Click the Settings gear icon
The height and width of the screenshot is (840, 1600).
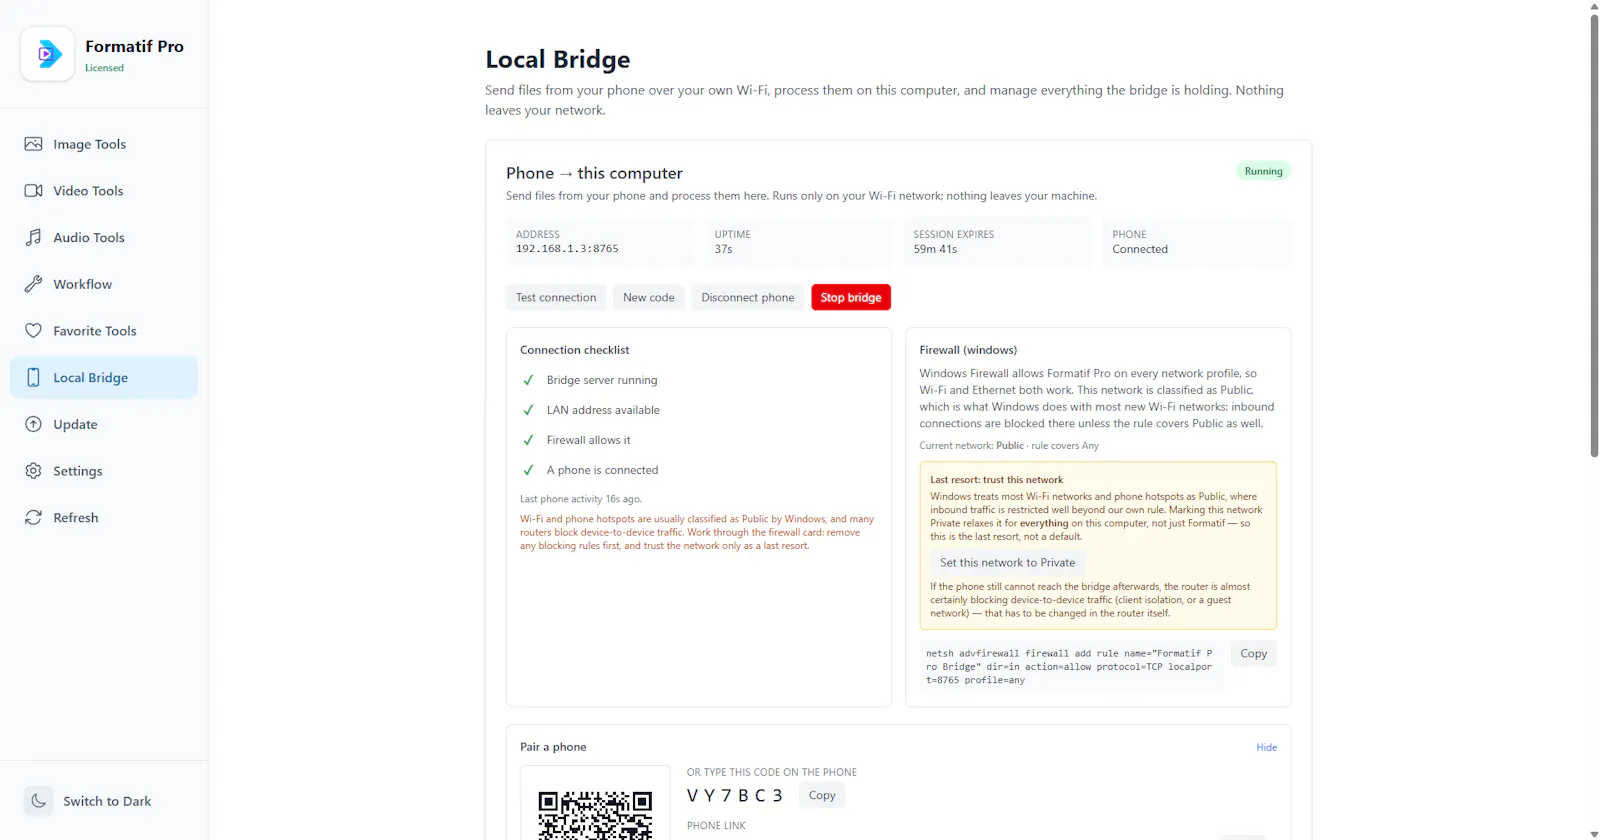coord(33,470)
